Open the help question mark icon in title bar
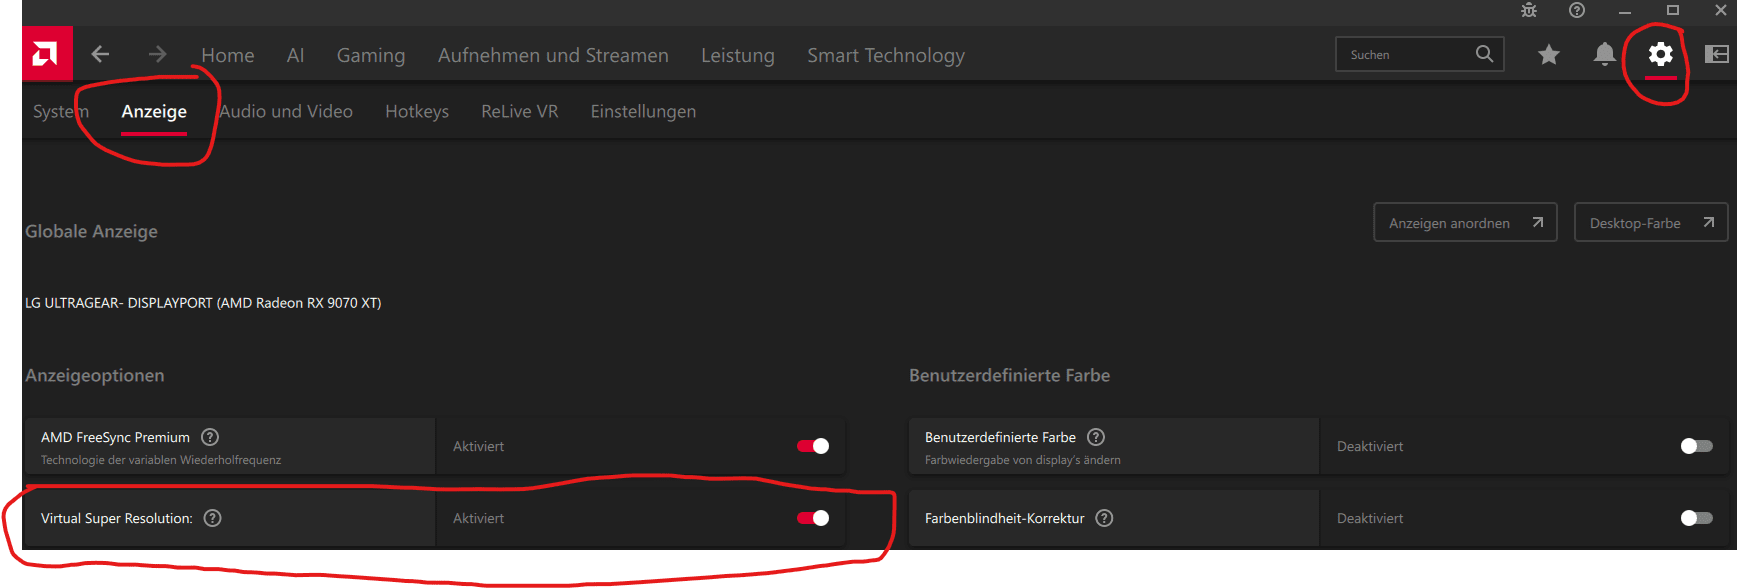This screenshot has height=588, width=1737. point(1577,10)
